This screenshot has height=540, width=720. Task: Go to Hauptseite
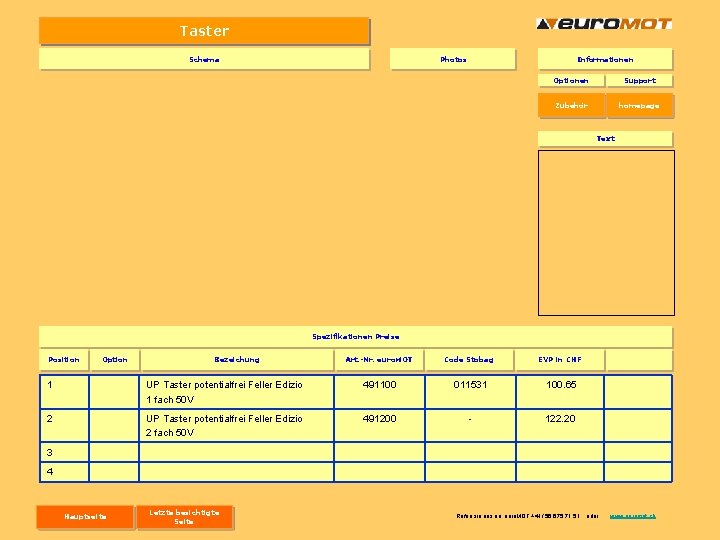click(x=85, y=517)
